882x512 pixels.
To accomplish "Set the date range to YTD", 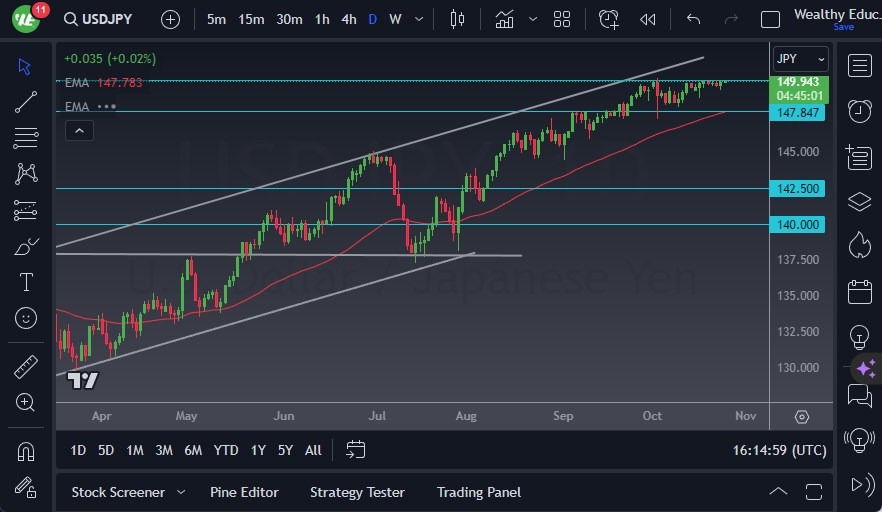I will [x=226, y=450].
